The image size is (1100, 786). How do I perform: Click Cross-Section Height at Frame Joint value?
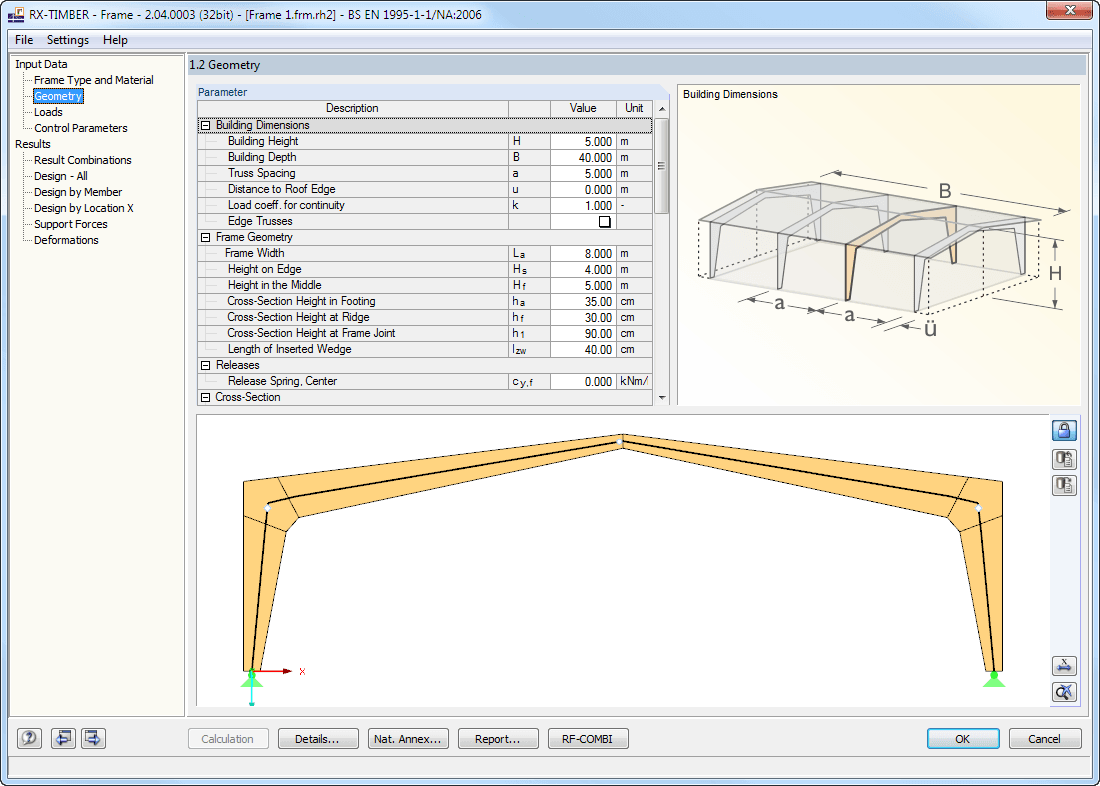coord(582,333)
